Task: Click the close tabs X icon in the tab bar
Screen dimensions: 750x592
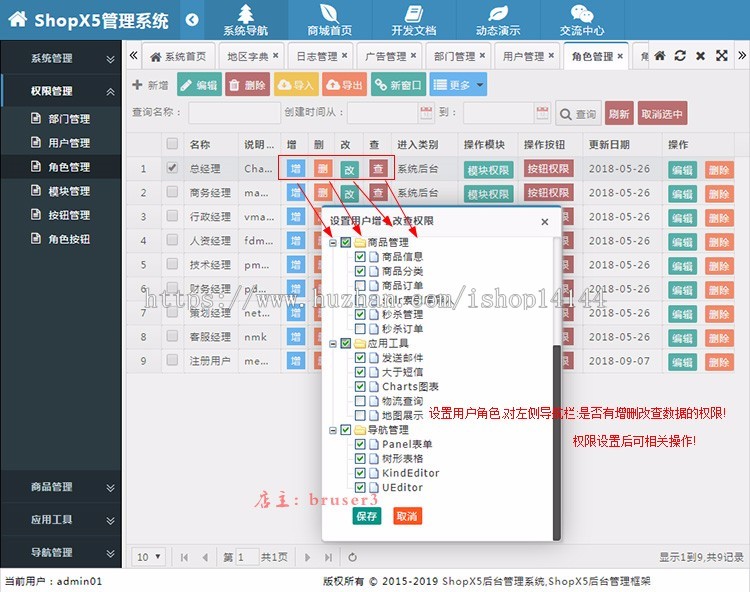Action: pos(700,56)
